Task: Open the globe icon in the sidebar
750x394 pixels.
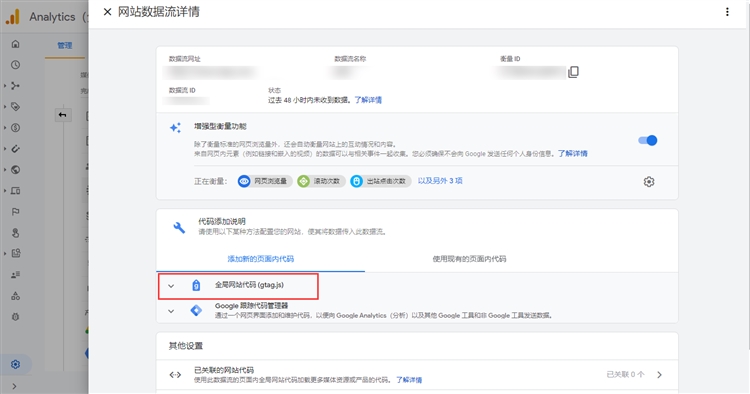Action: (x=15, y=170)
